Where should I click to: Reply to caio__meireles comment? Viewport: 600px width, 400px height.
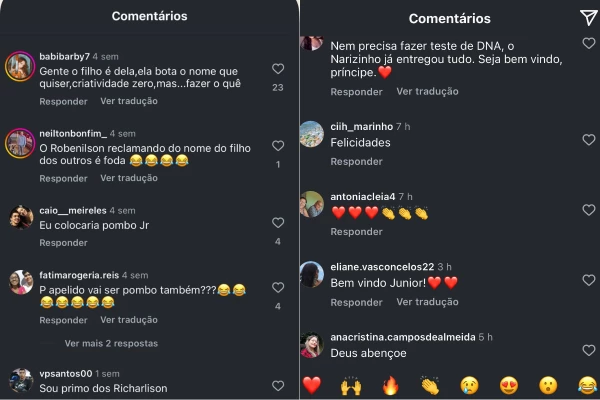(64, 243)
